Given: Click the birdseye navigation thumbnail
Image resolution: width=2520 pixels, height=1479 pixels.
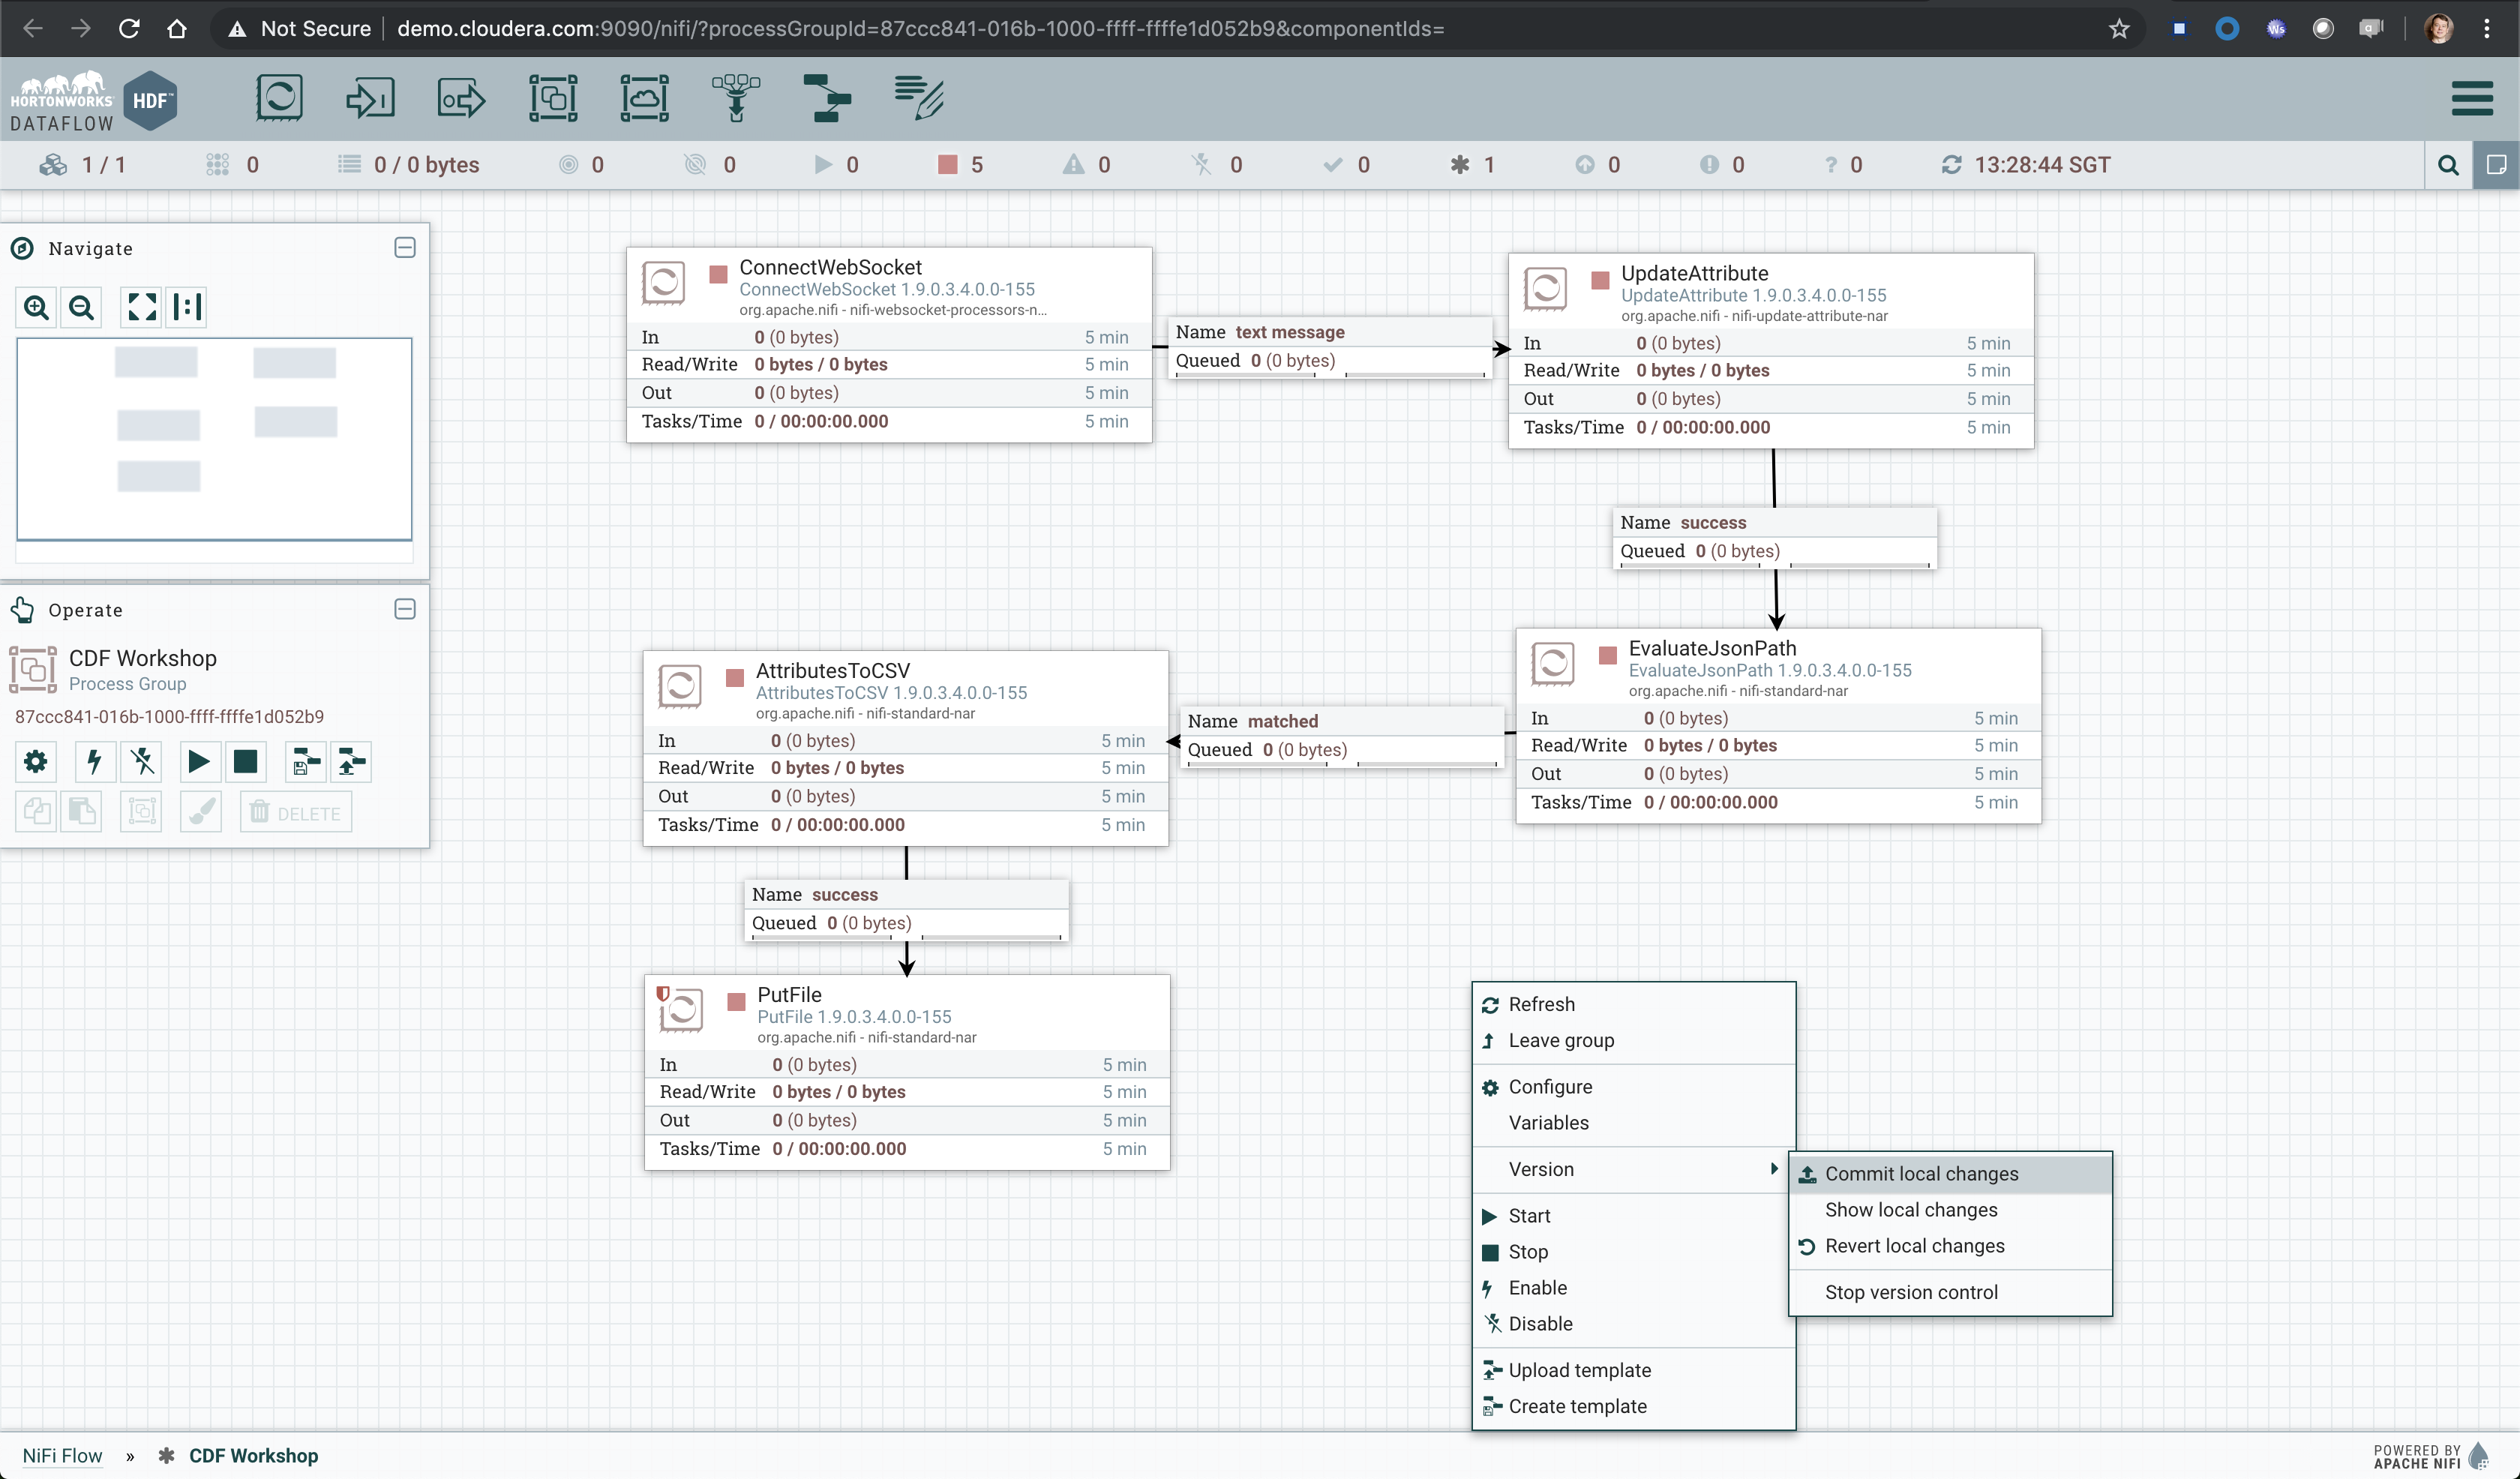Looking at the screenshot, I should pyautogui.click(x=214, y=438).
